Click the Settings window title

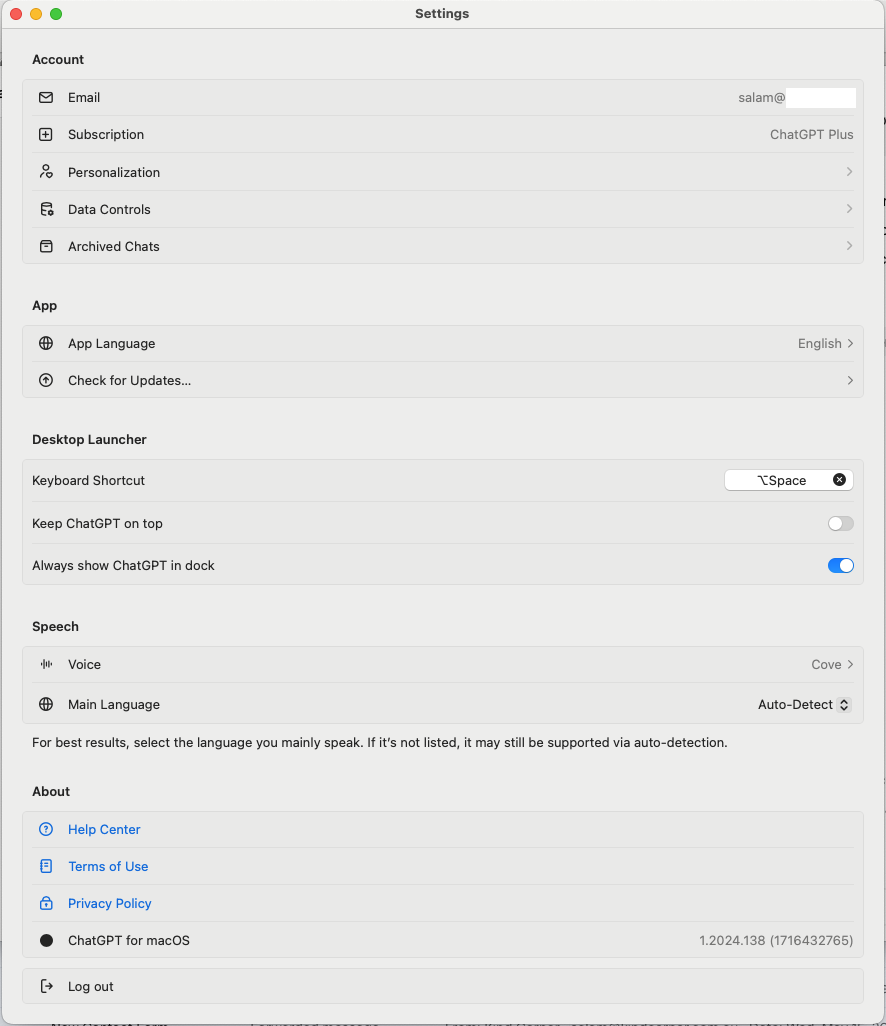[x=442, y=14]
